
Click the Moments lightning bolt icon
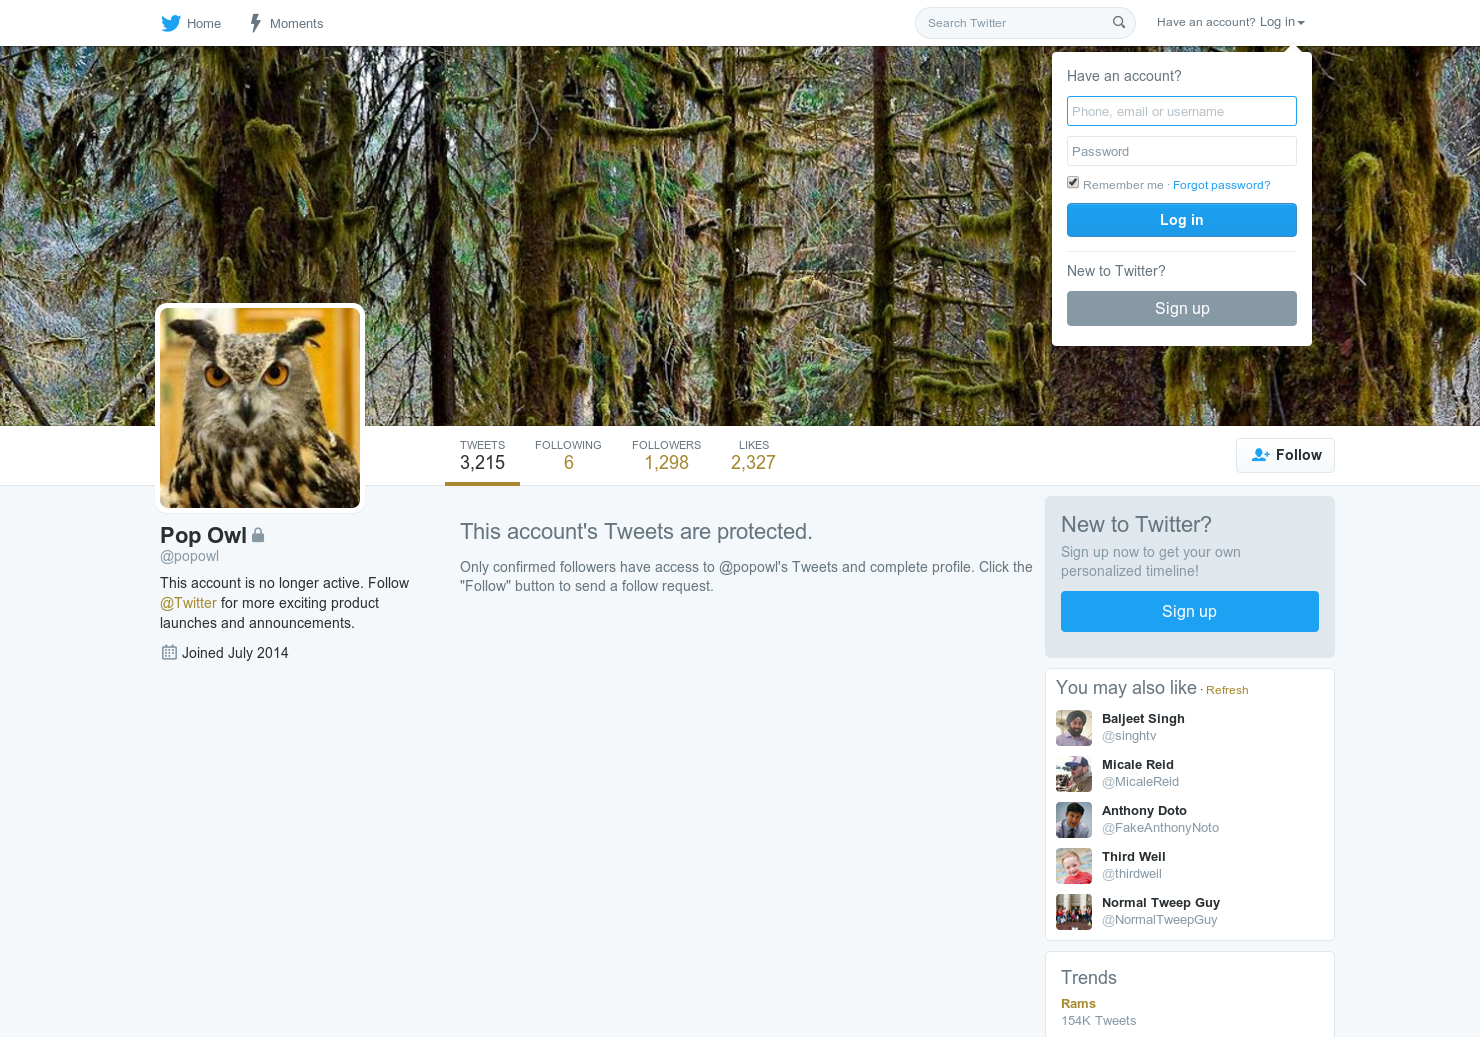click(x=256, y=23)
